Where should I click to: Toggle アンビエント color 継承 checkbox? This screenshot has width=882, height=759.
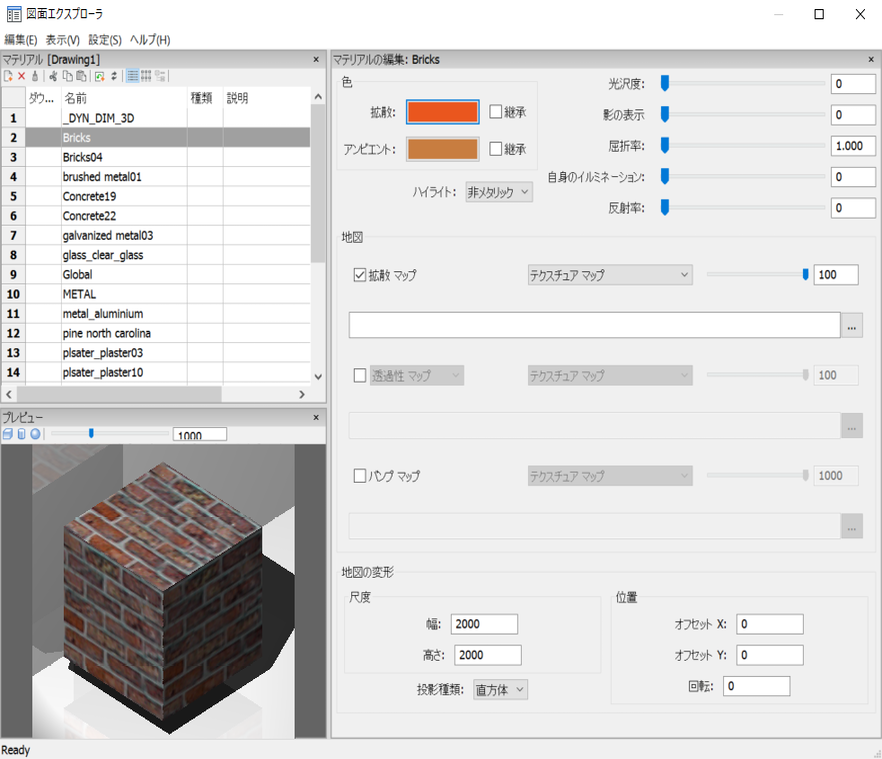[496, 149]
